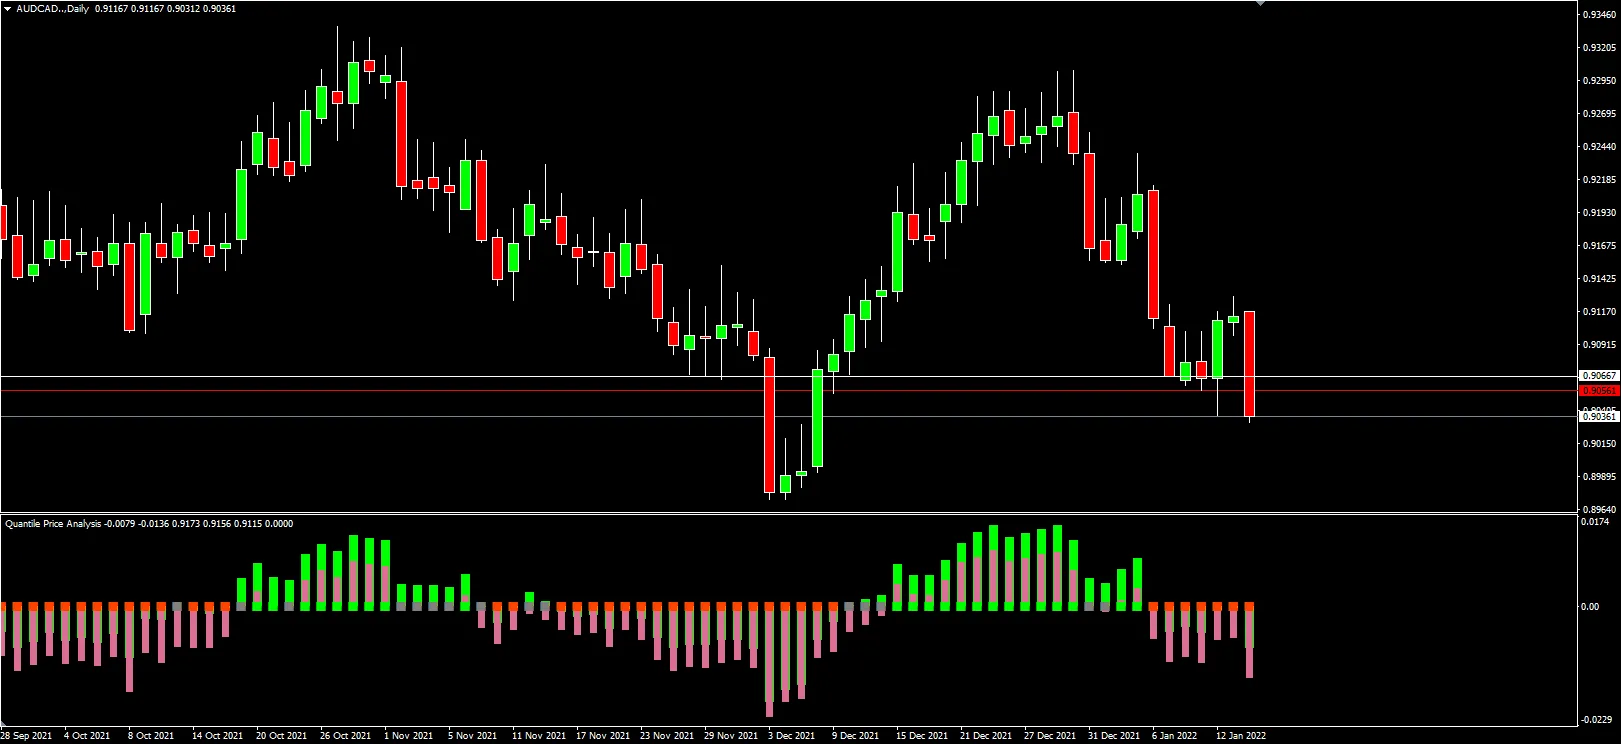
Task: Click OHLC values 0.91167 0.91167 0.90312 0.90361
Action: point(166,9)
